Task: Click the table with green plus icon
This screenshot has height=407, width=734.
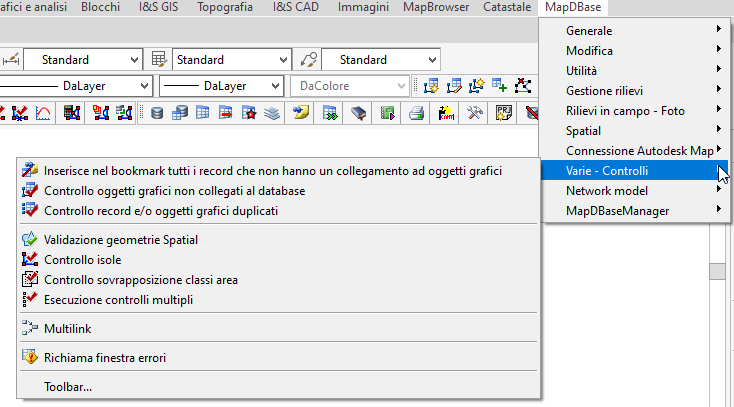Action: point(499,86)
